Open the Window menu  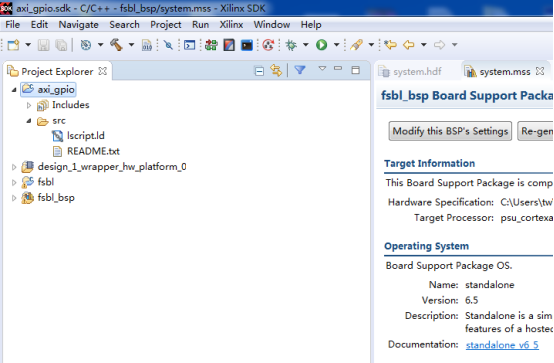point(272,25)
